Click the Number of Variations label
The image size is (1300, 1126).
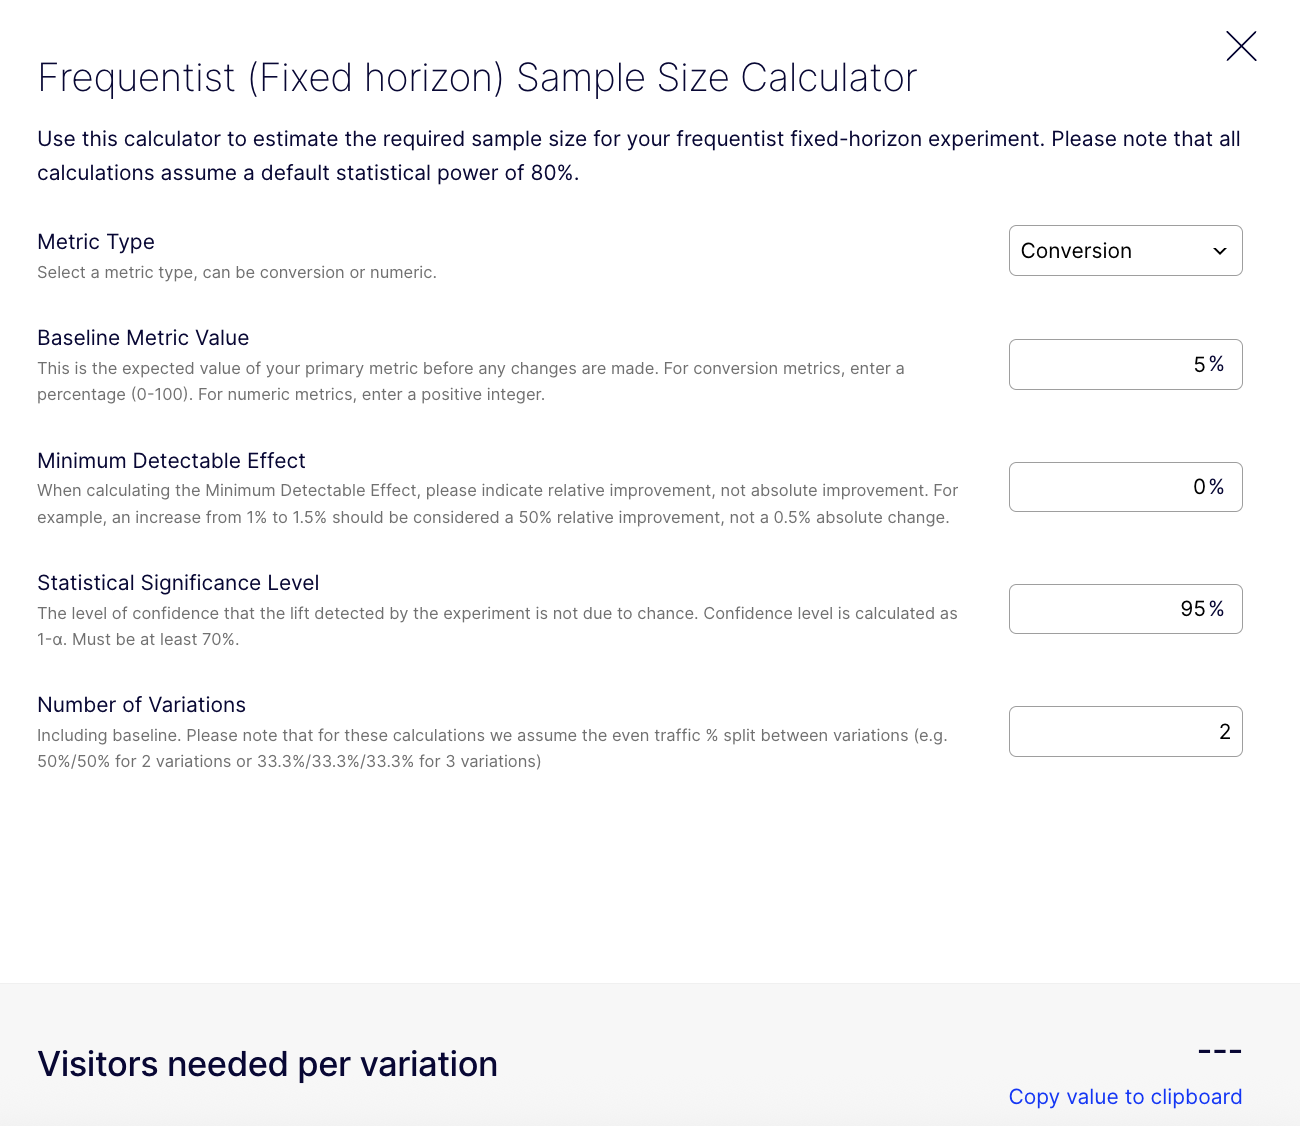pos(141,705)
